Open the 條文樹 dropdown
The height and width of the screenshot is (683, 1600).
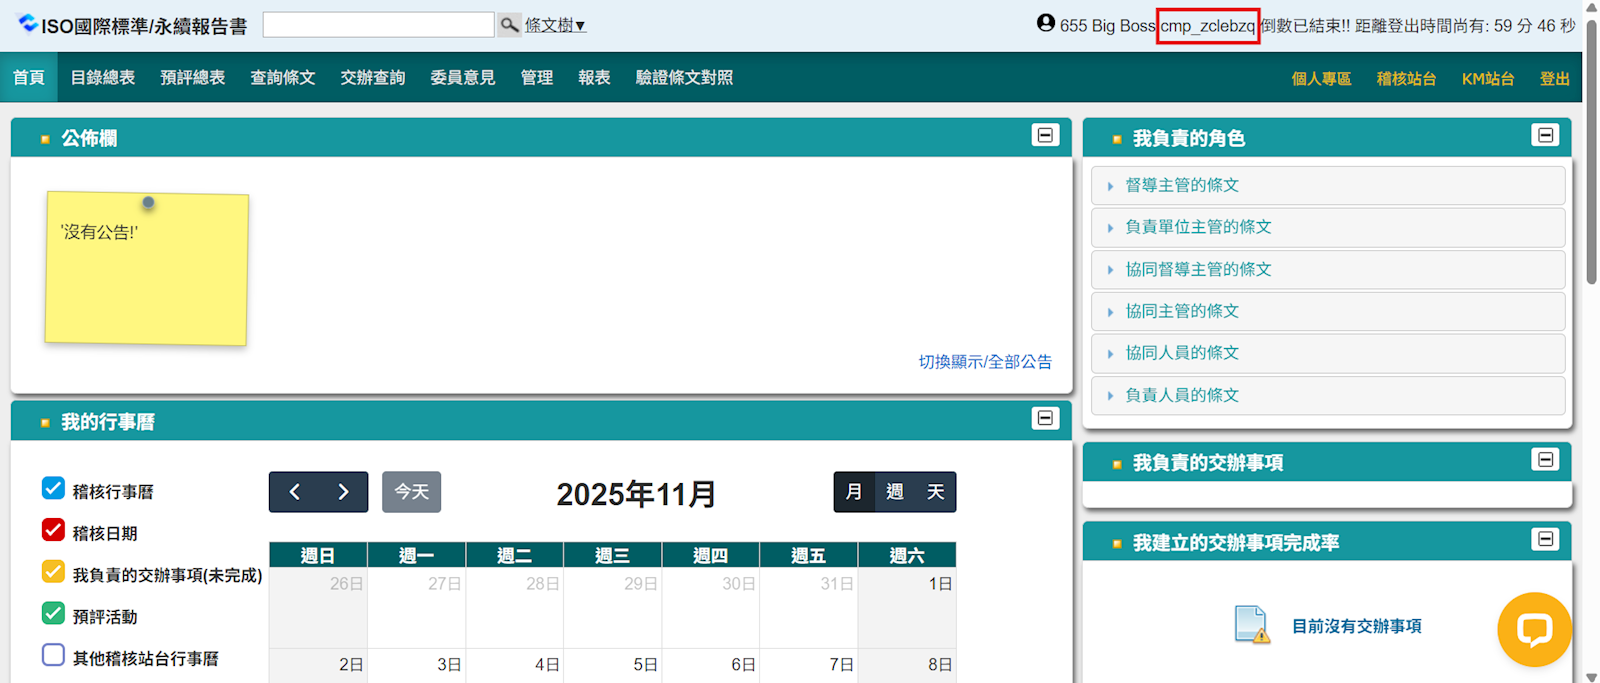(555, 25)
